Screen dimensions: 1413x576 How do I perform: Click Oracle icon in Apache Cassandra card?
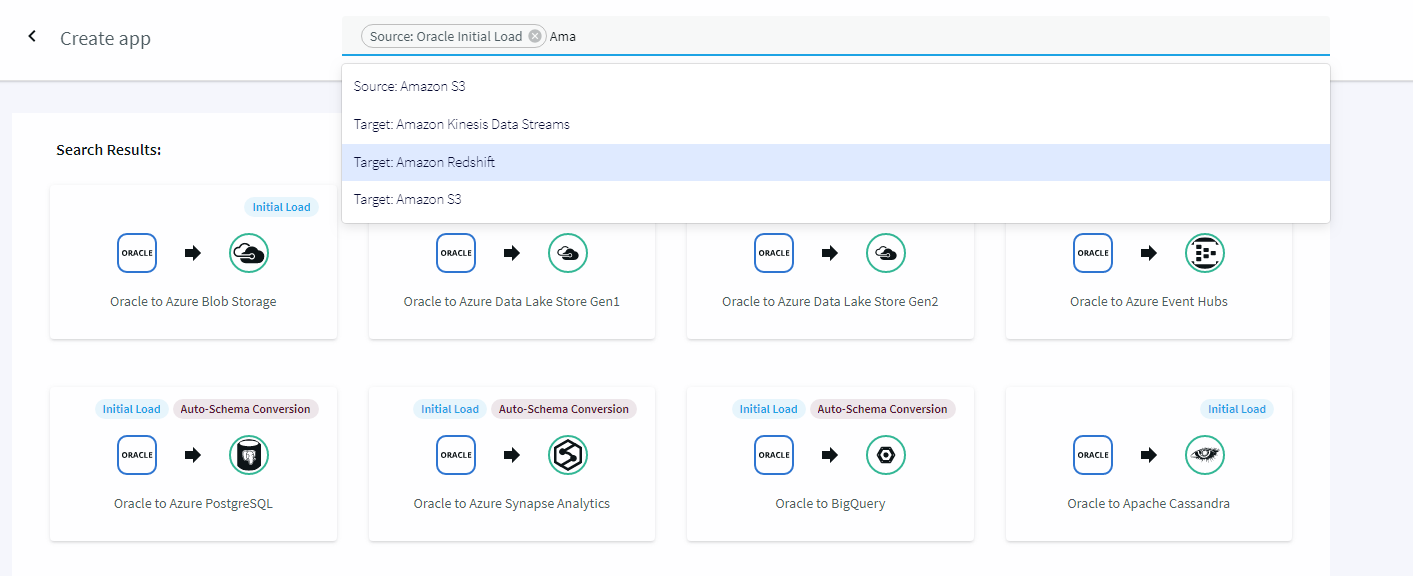[x=1093, y=455]
